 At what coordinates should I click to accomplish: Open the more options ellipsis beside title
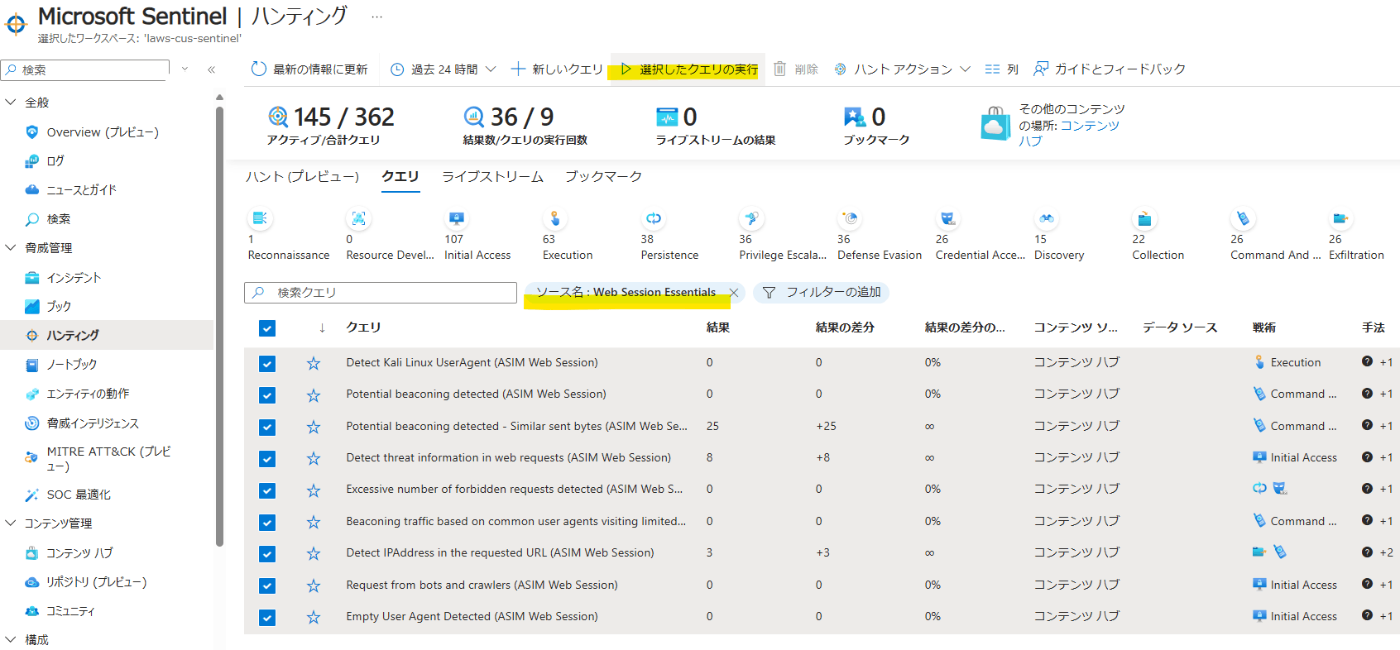click(376, 17)
